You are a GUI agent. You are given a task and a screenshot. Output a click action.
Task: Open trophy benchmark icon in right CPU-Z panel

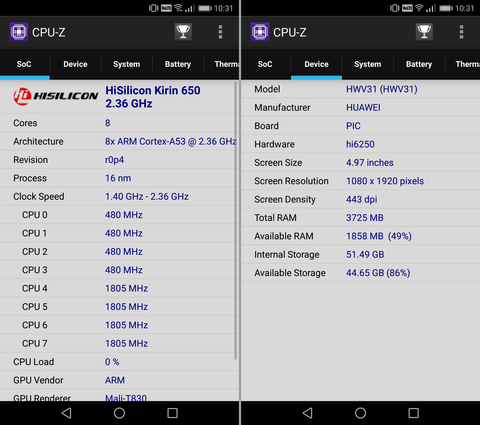click(424, 32)
